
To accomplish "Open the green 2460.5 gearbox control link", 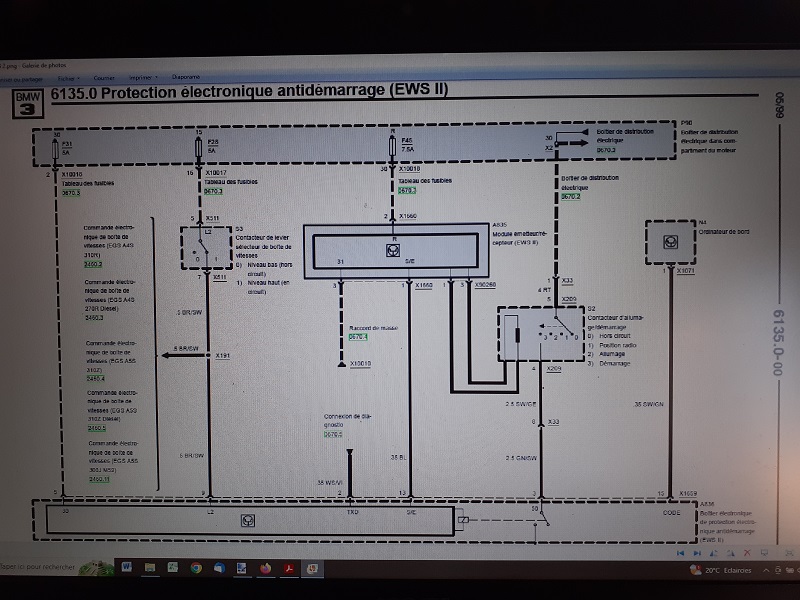I will pyautogui.click(x=96, y=428).
